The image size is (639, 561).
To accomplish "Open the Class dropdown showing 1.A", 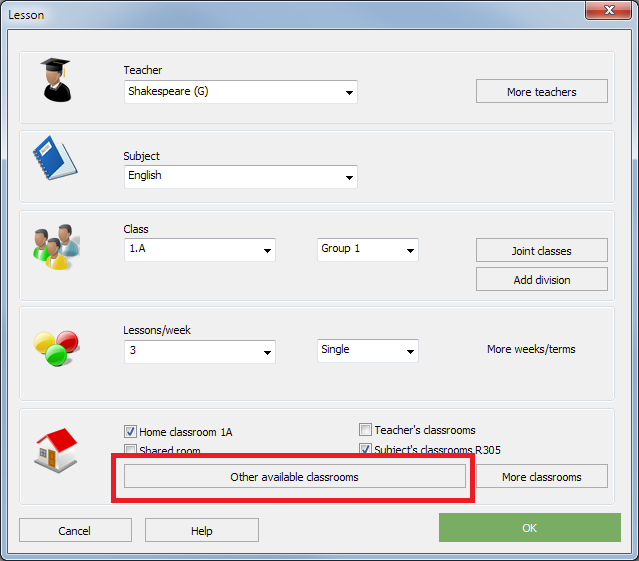I will pos(267,250).
